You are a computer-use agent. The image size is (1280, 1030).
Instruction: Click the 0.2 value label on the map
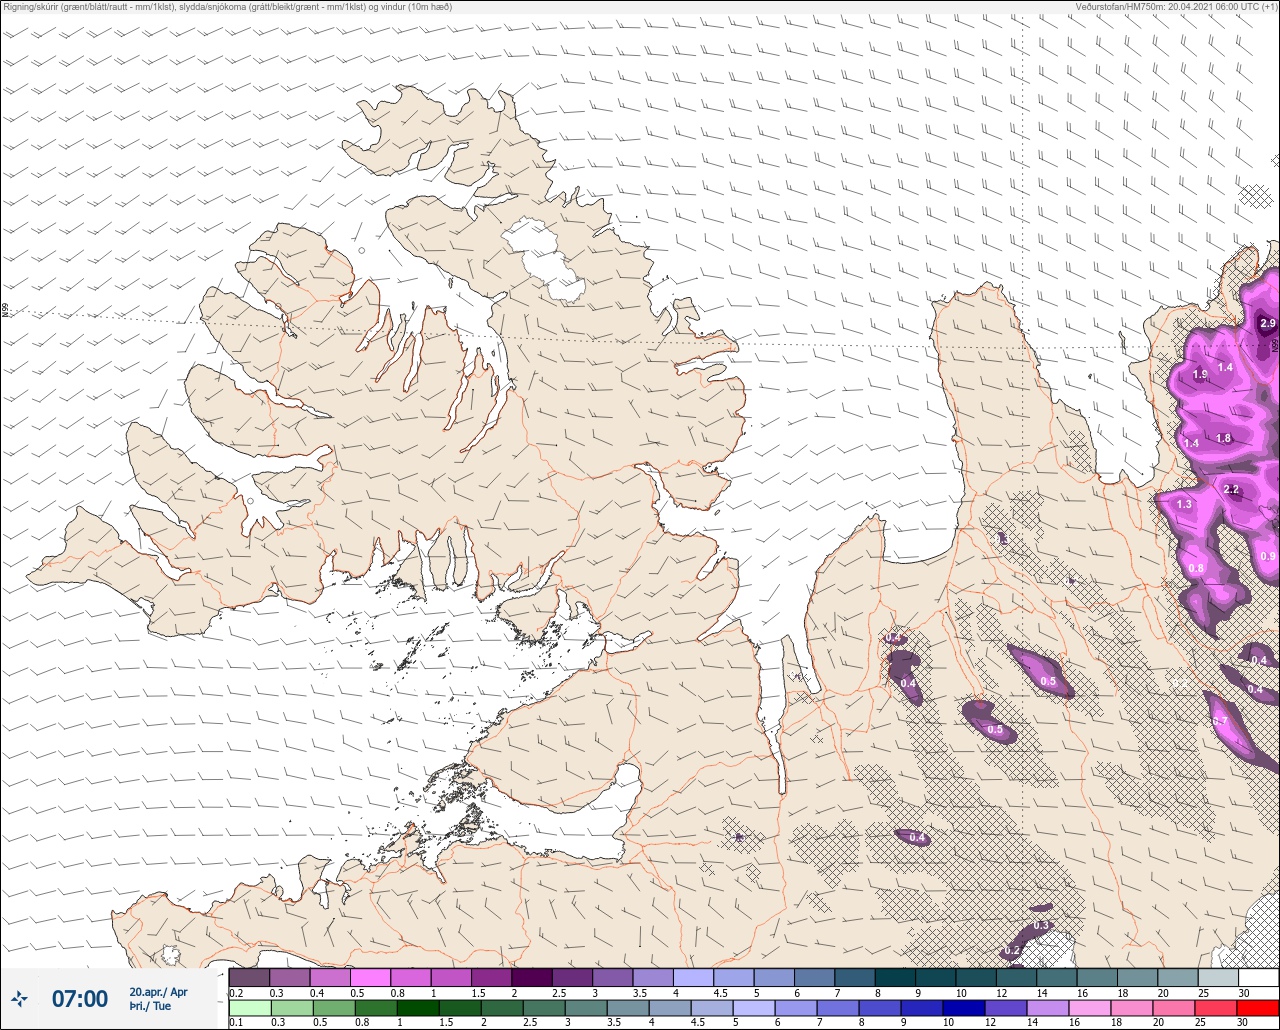click(1012, 950)
